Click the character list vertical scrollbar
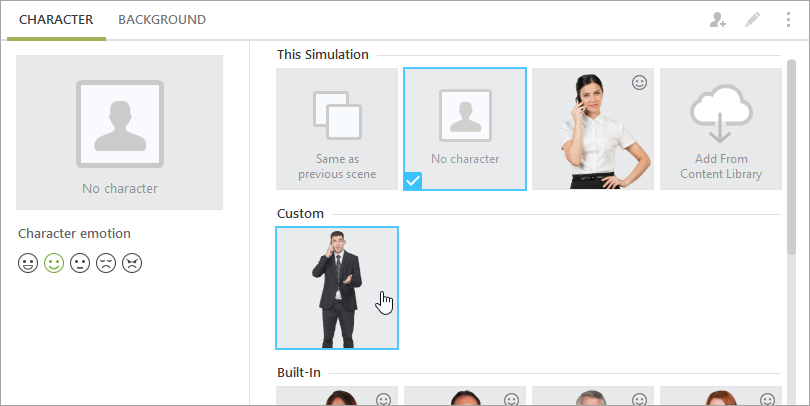Screen dimensions: 810x406 click(791, 157)
